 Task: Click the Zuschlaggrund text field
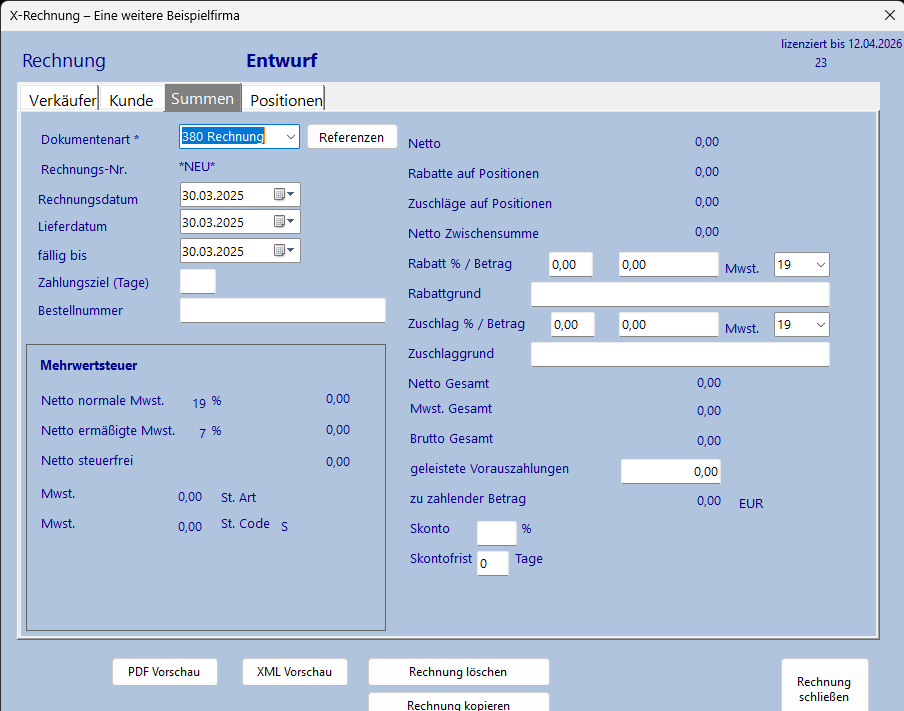pos(680,354)
